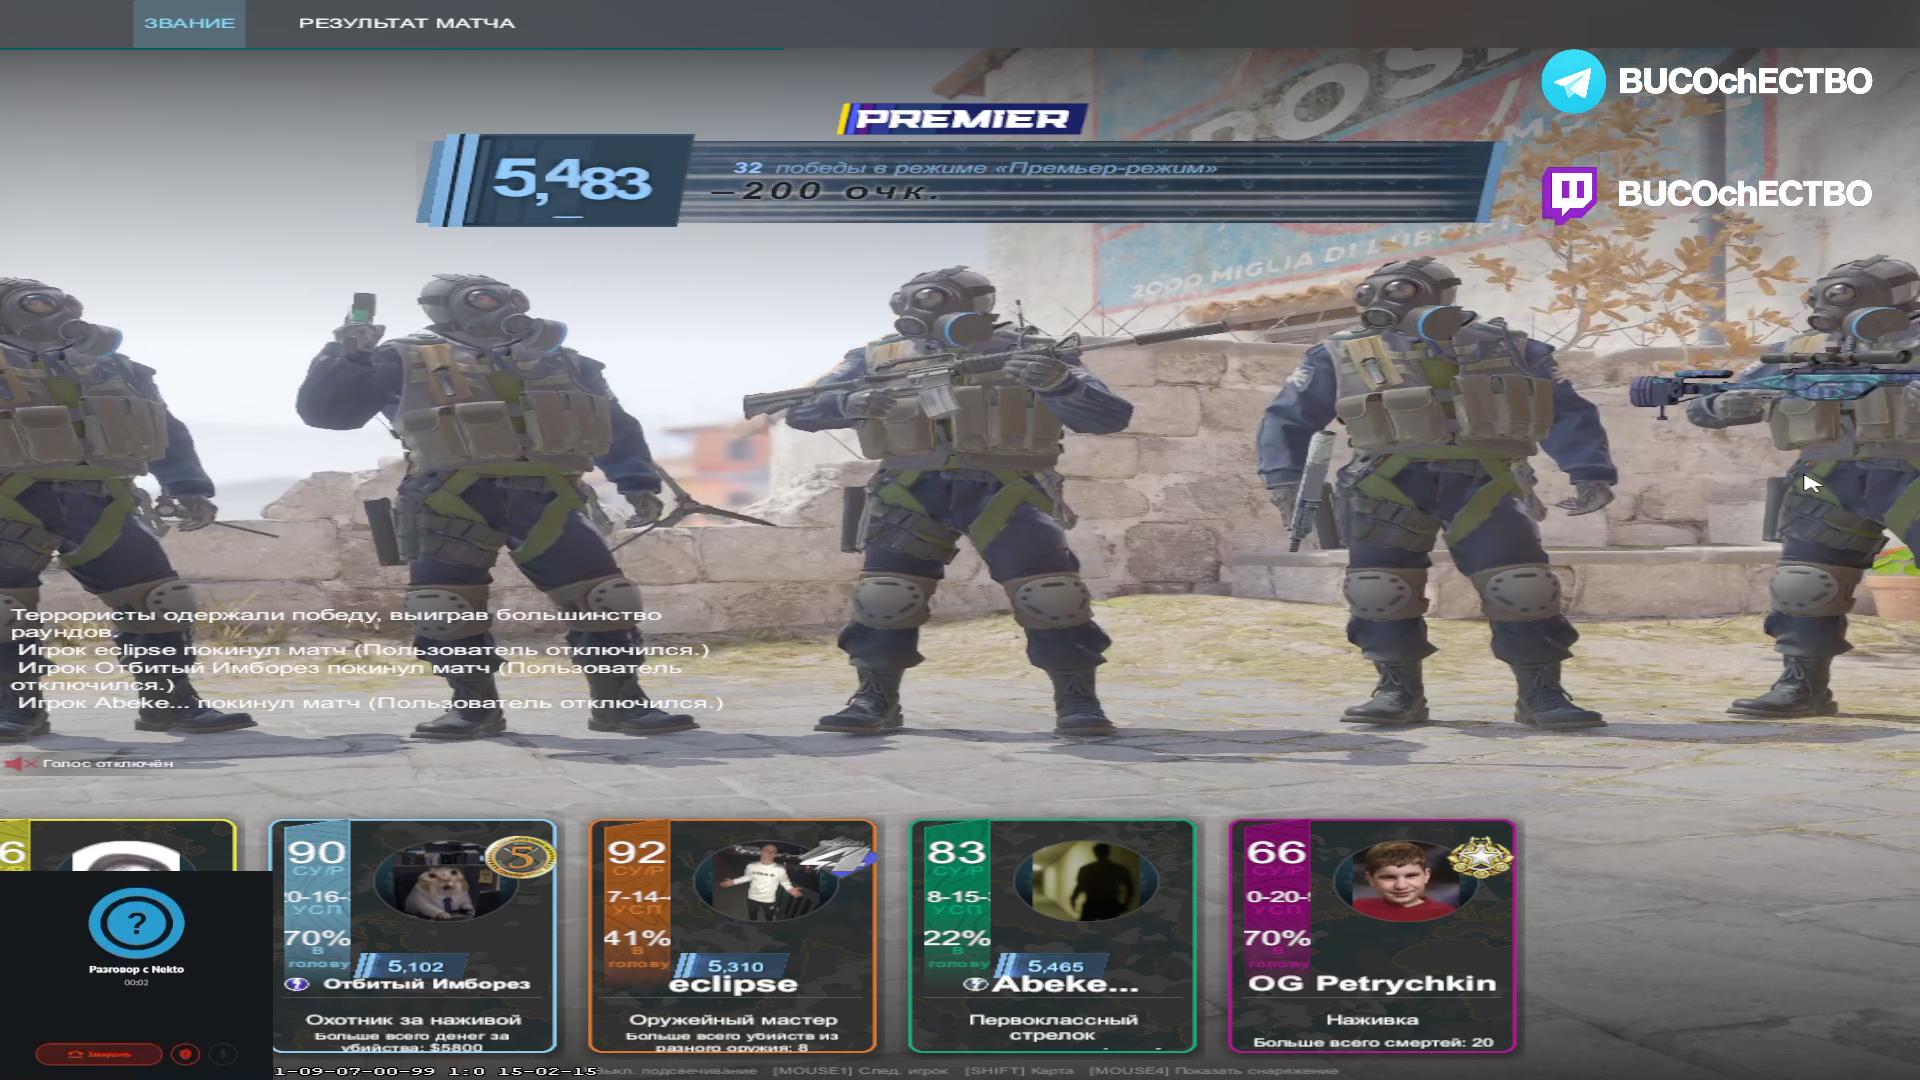Screen dimensions: 1920x1080
Task: Click the muted voice speaker icon
Action: click(x=20, y=764)
